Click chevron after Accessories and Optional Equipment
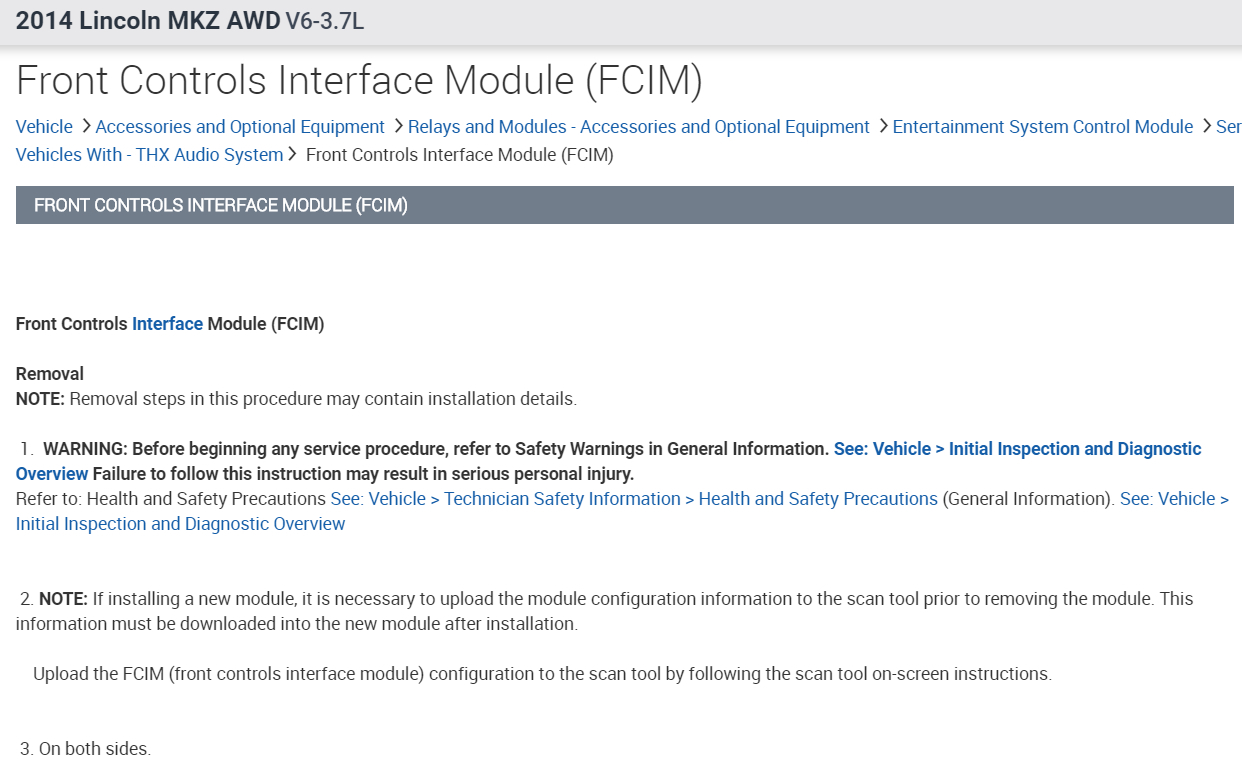This screenshot has width=1242, height=777. click(398, 127)
